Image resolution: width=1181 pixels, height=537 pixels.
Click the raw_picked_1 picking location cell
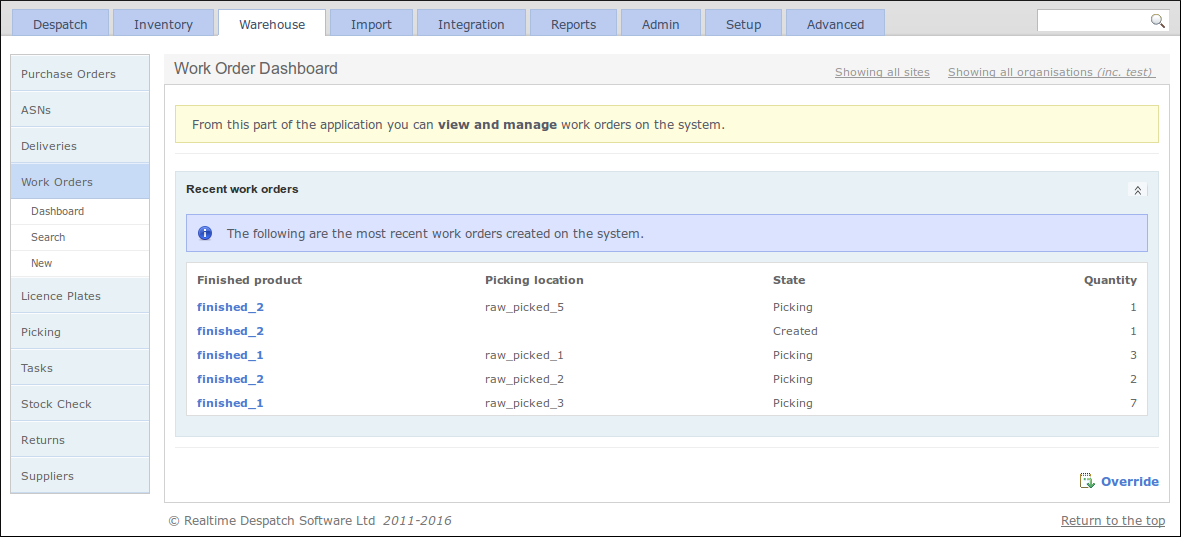(524, 355)
